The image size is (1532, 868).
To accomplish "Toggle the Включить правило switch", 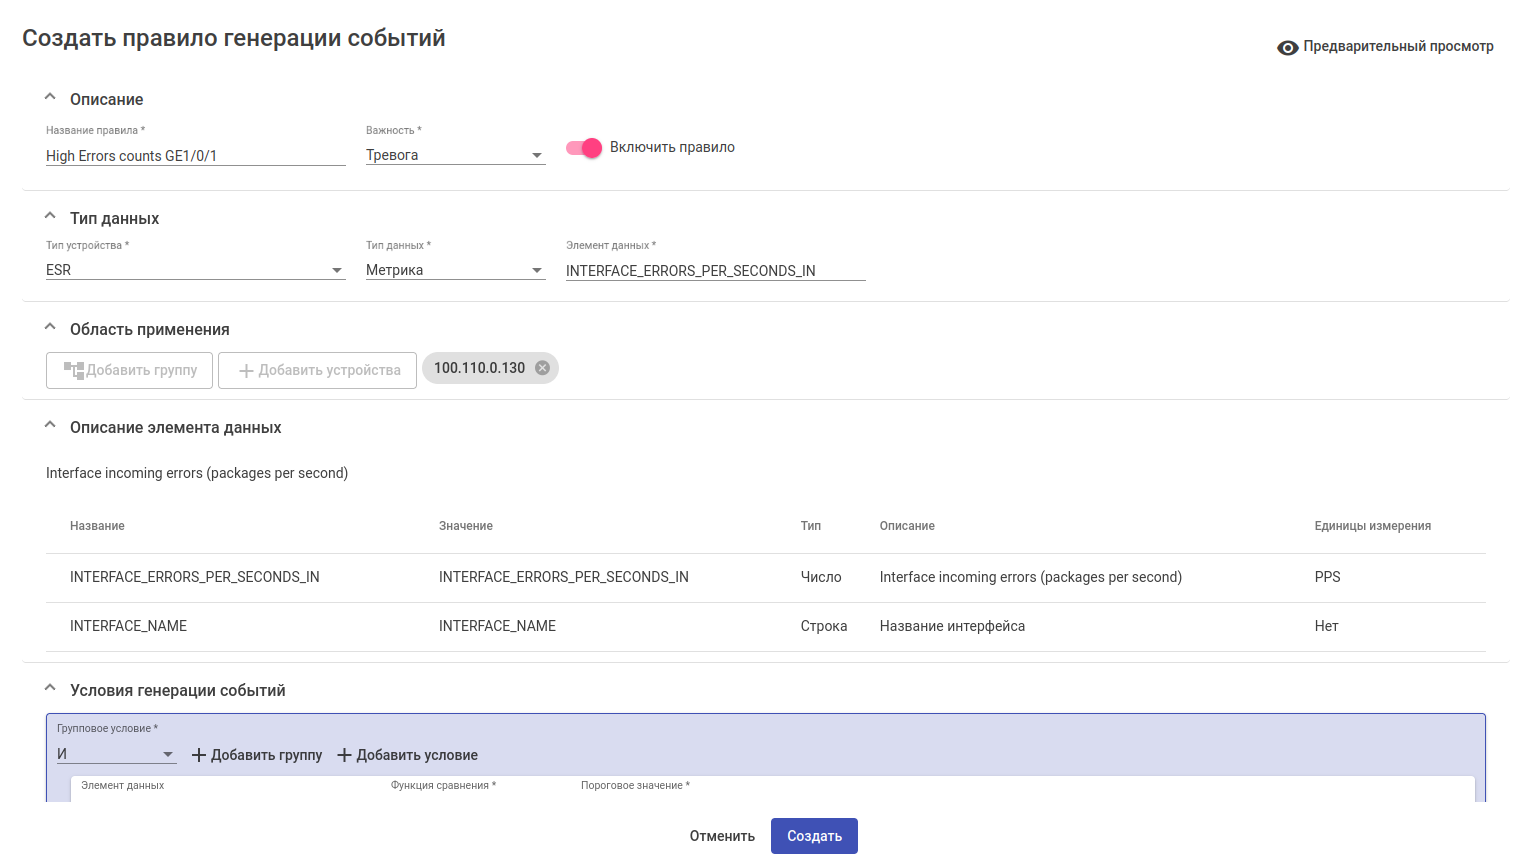I will (x=584, y=148).
